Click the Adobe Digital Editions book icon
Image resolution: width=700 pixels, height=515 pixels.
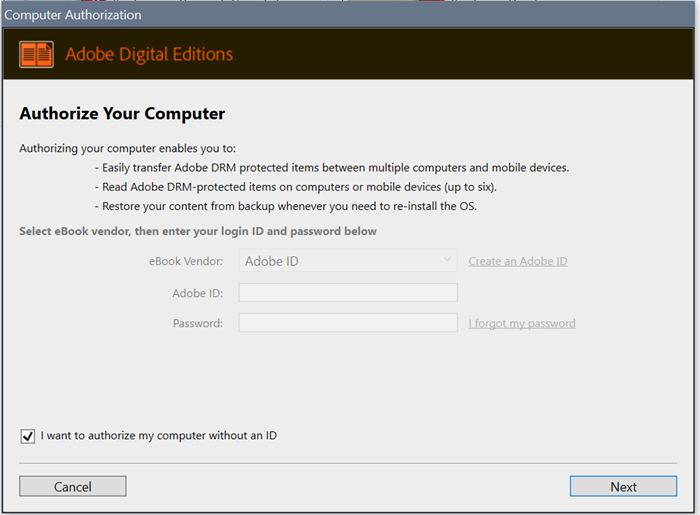pyautogui.click(x=37, y=54)
